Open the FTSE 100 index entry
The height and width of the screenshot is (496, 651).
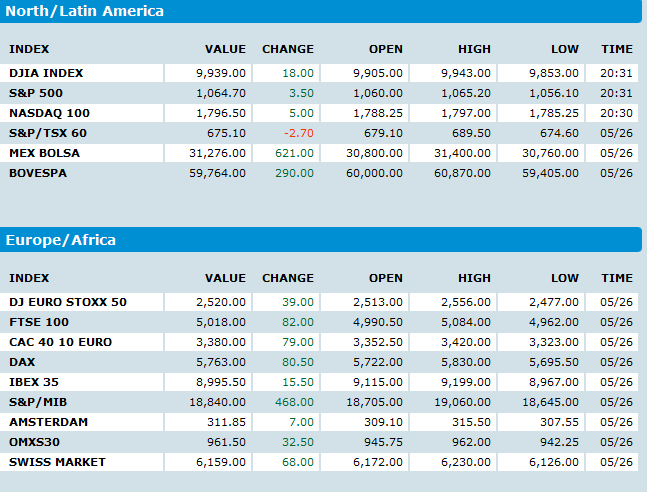[39, 322]
